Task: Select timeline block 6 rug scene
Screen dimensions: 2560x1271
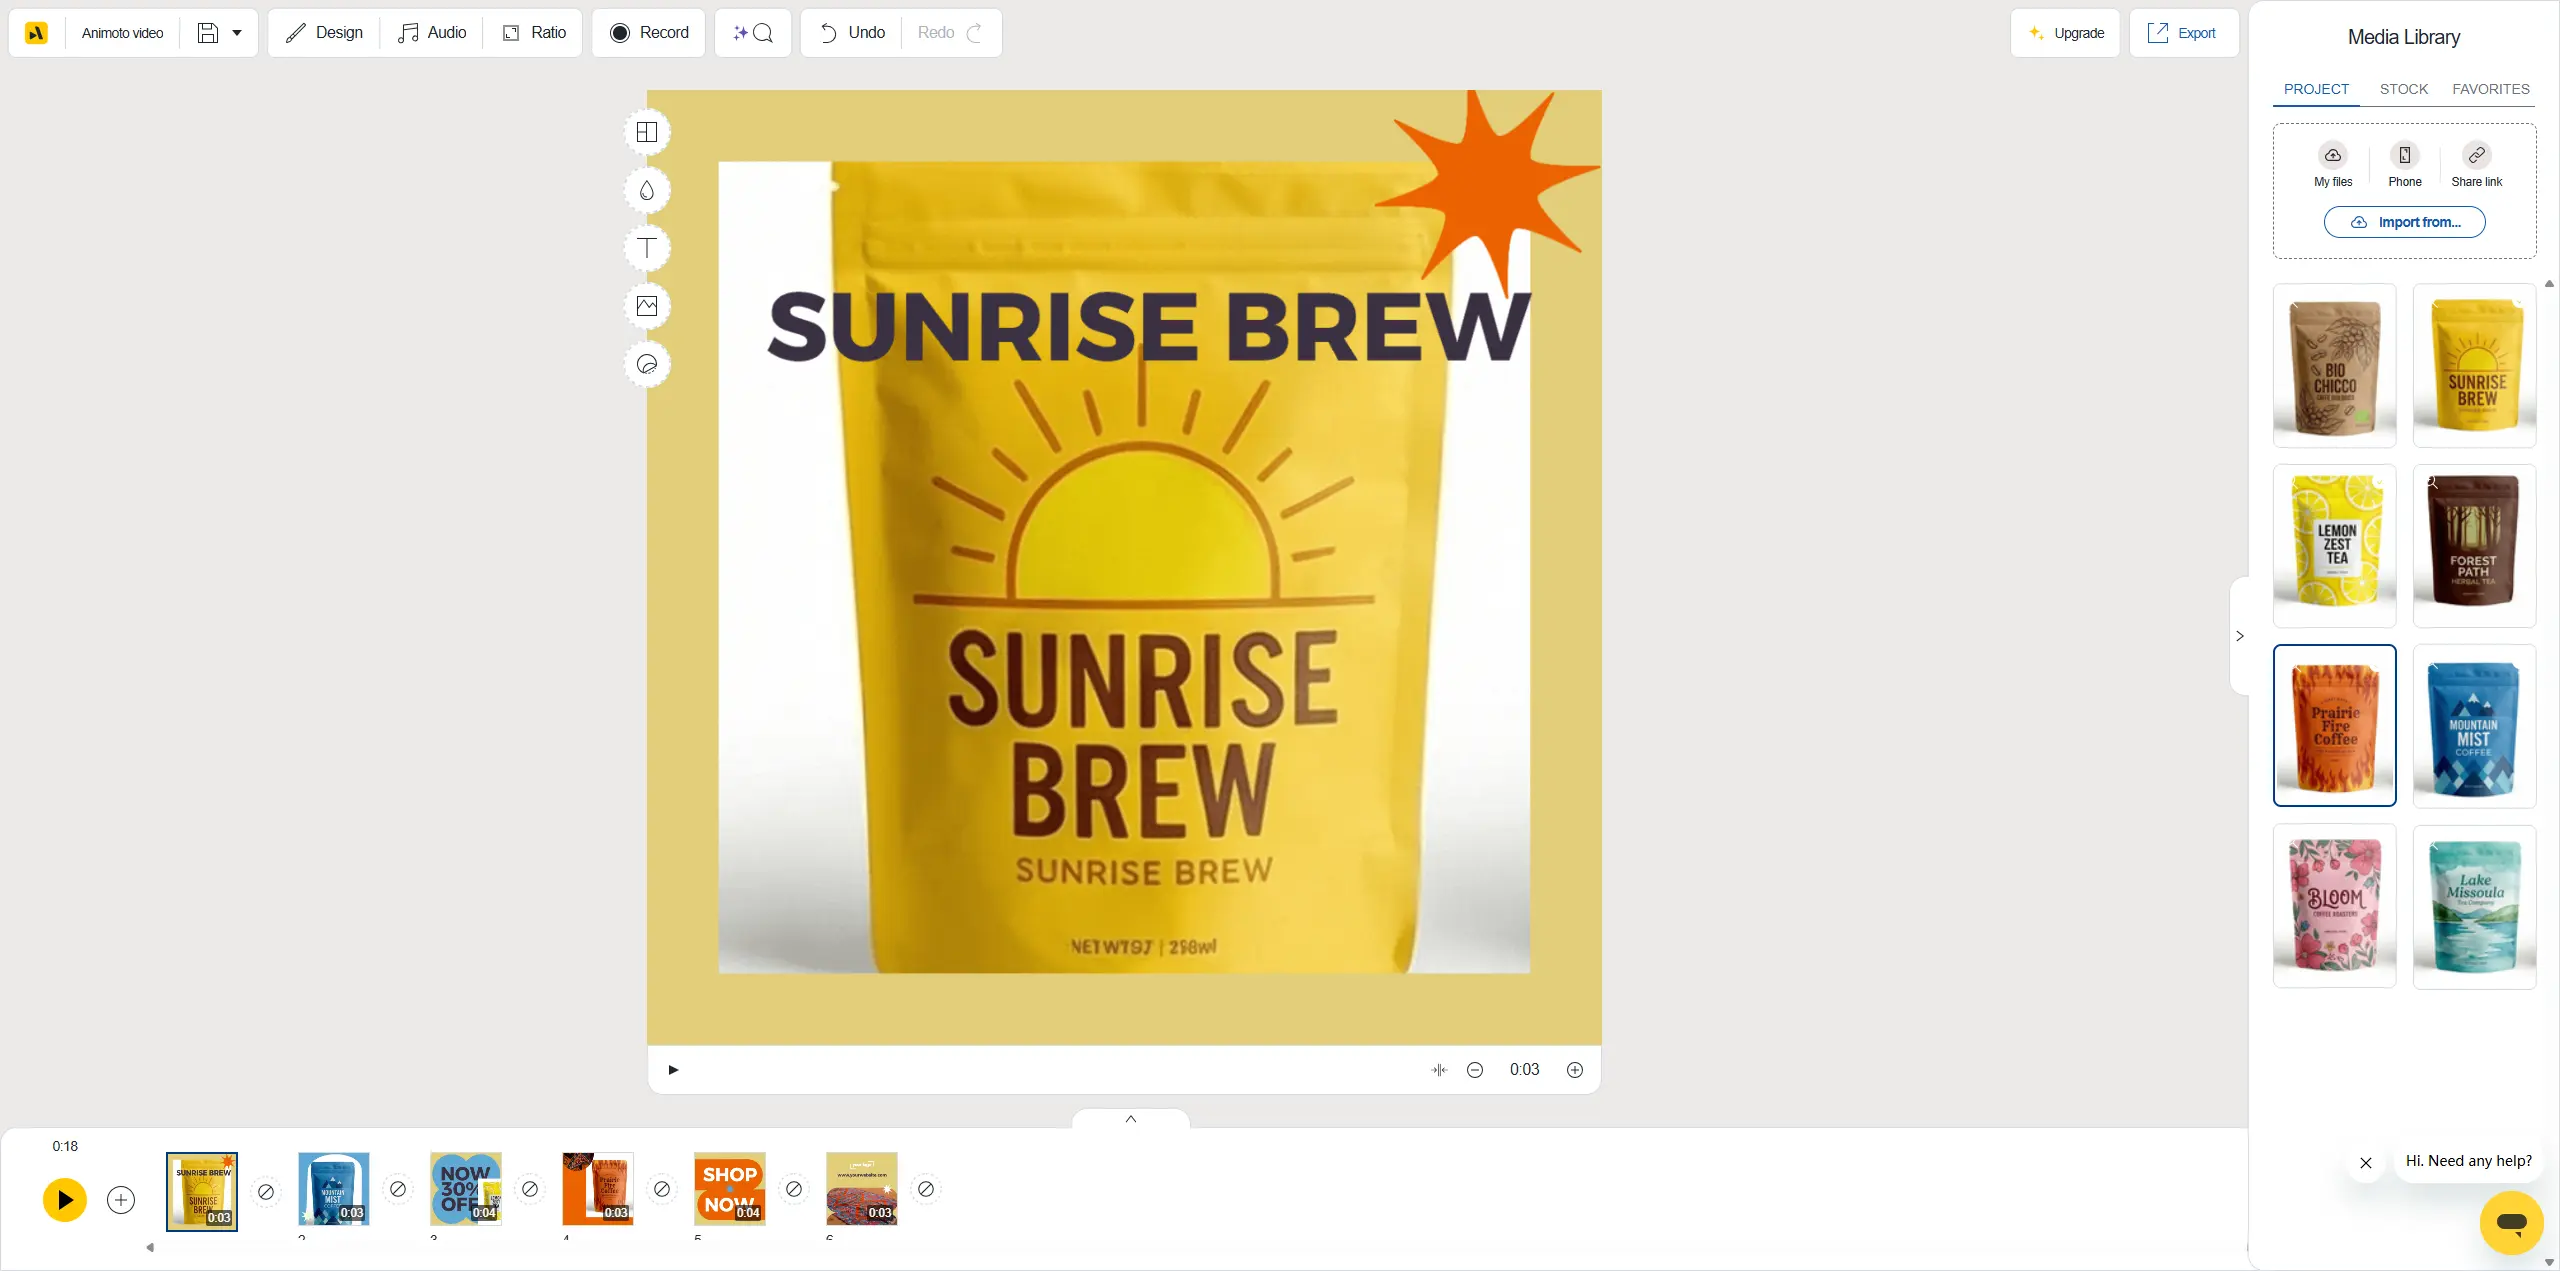Action: 862,1189
